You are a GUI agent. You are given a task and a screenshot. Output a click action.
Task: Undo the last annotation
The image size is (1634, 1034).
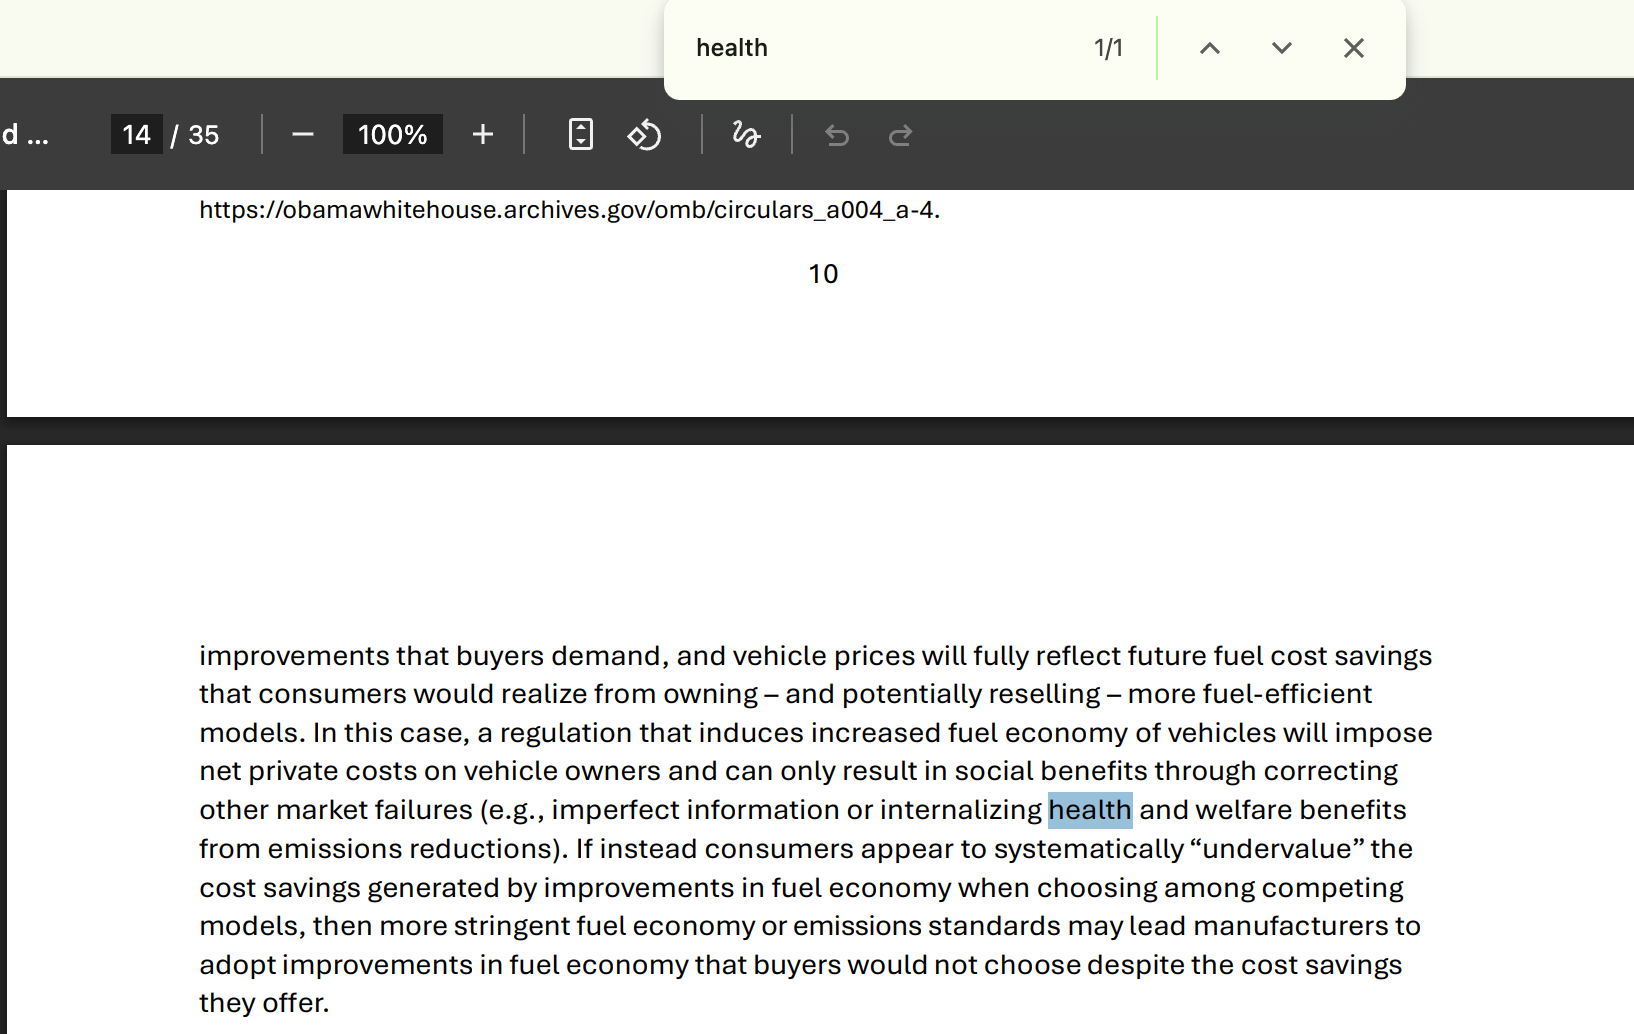click(x=837, y=135)
